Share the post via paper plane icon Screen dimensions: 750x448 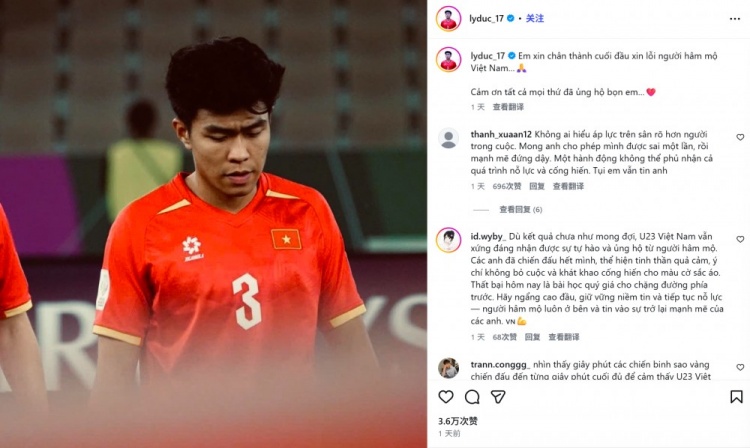pos(498,397)
